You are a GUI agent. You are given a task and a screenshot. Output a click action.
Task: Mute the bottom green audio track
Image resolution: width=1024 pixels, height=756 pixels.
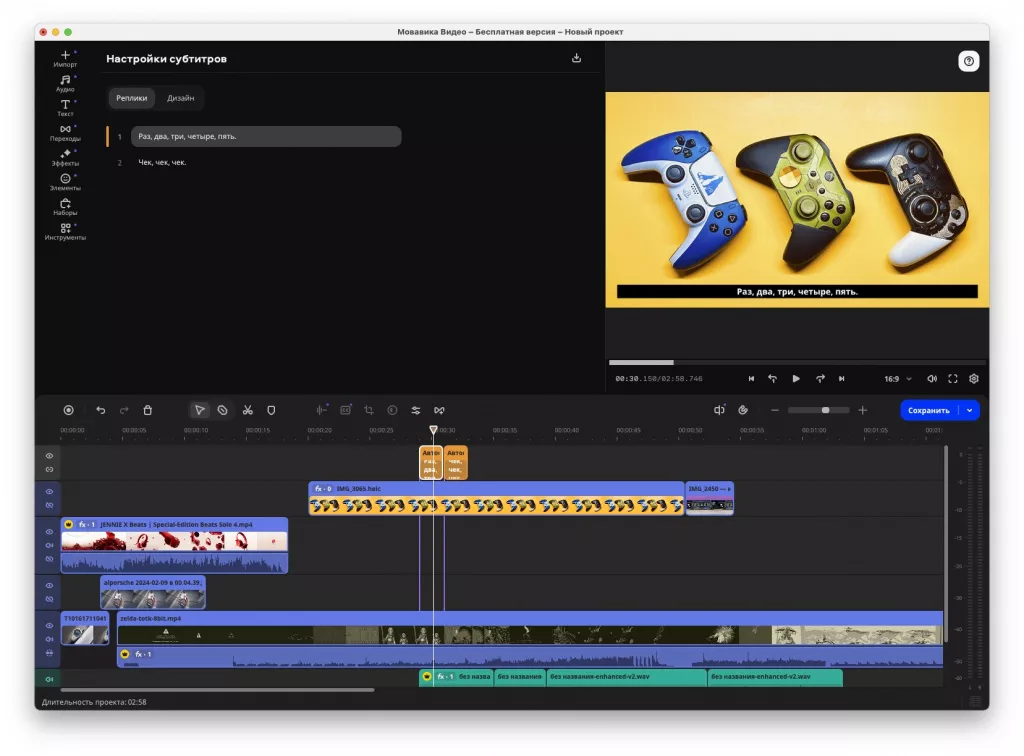point(48,679)
